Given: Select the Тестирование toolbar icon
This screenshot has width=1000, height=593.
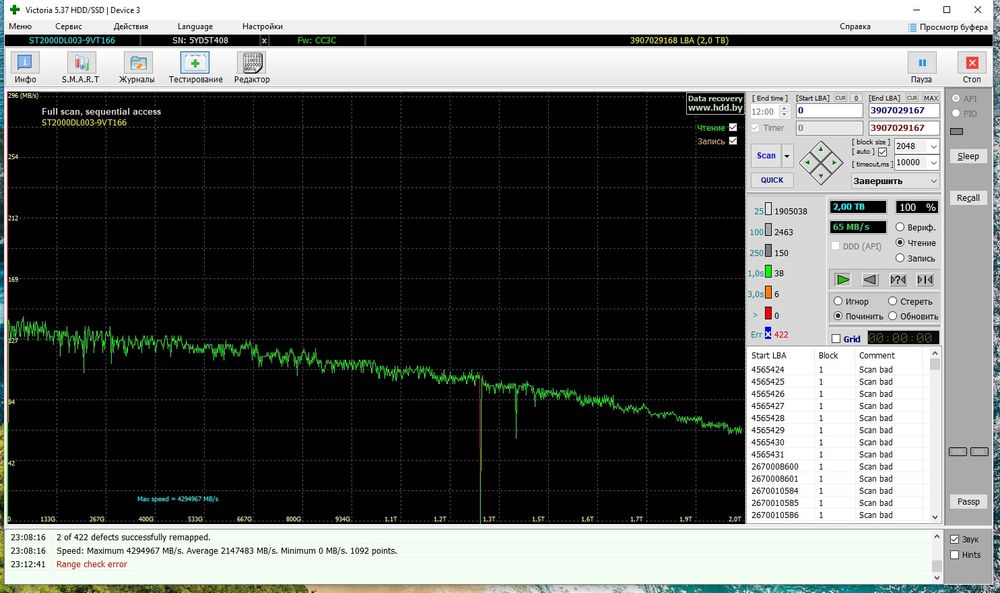Looking at the screenshot, I should 195,67.
